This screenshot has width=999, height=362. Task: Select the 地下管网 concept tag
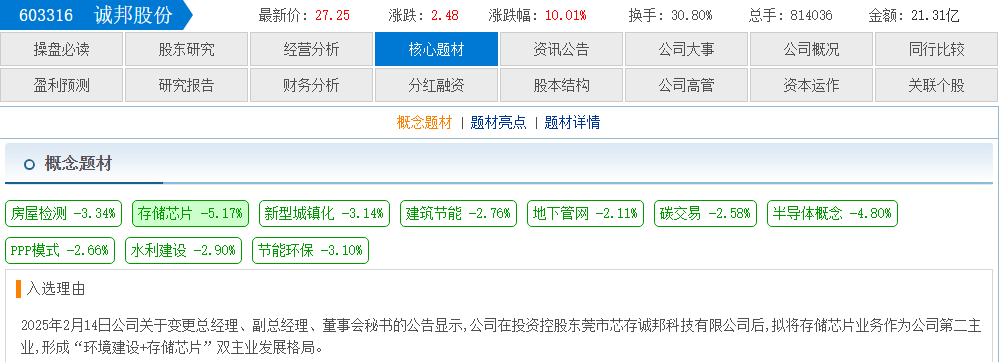pos(586,214)
